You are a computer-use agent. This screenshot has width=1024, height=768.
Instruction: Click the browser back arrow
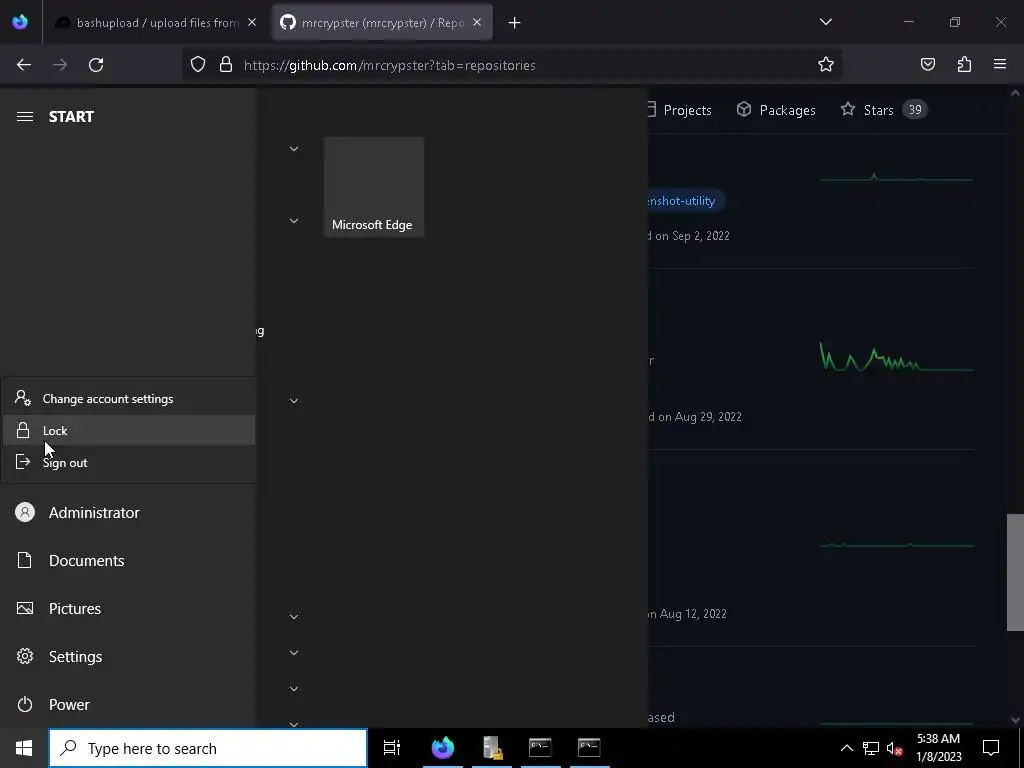coord(24,65)
